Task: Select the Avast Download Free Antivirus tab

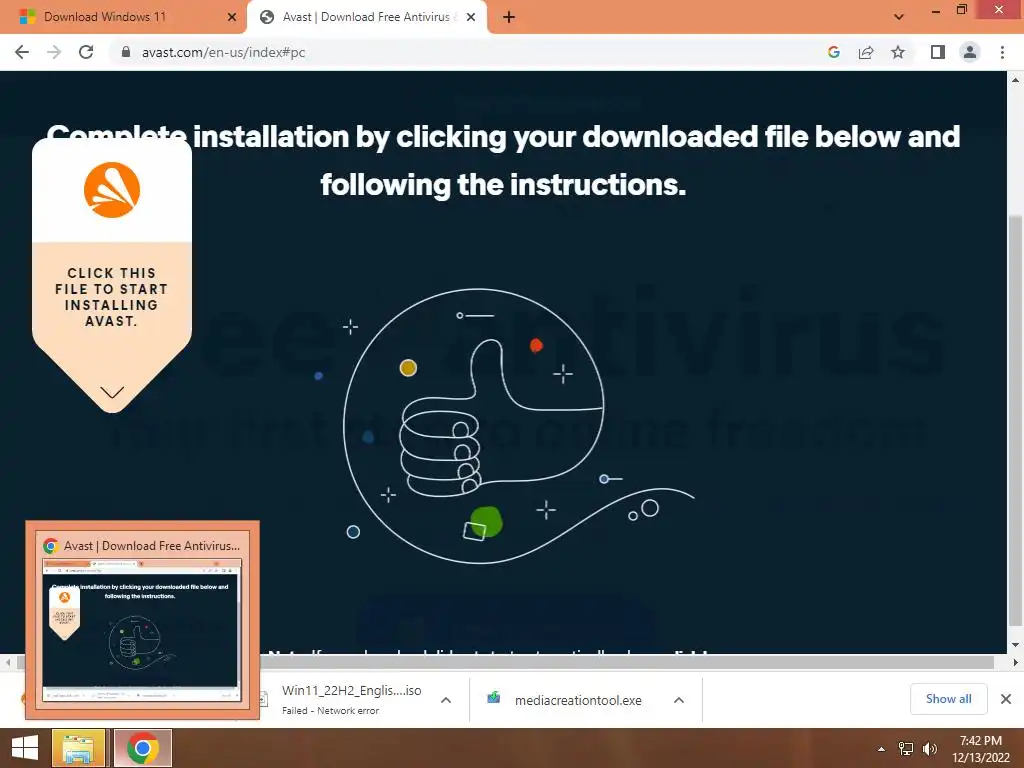Action: [x=366, y=17]
